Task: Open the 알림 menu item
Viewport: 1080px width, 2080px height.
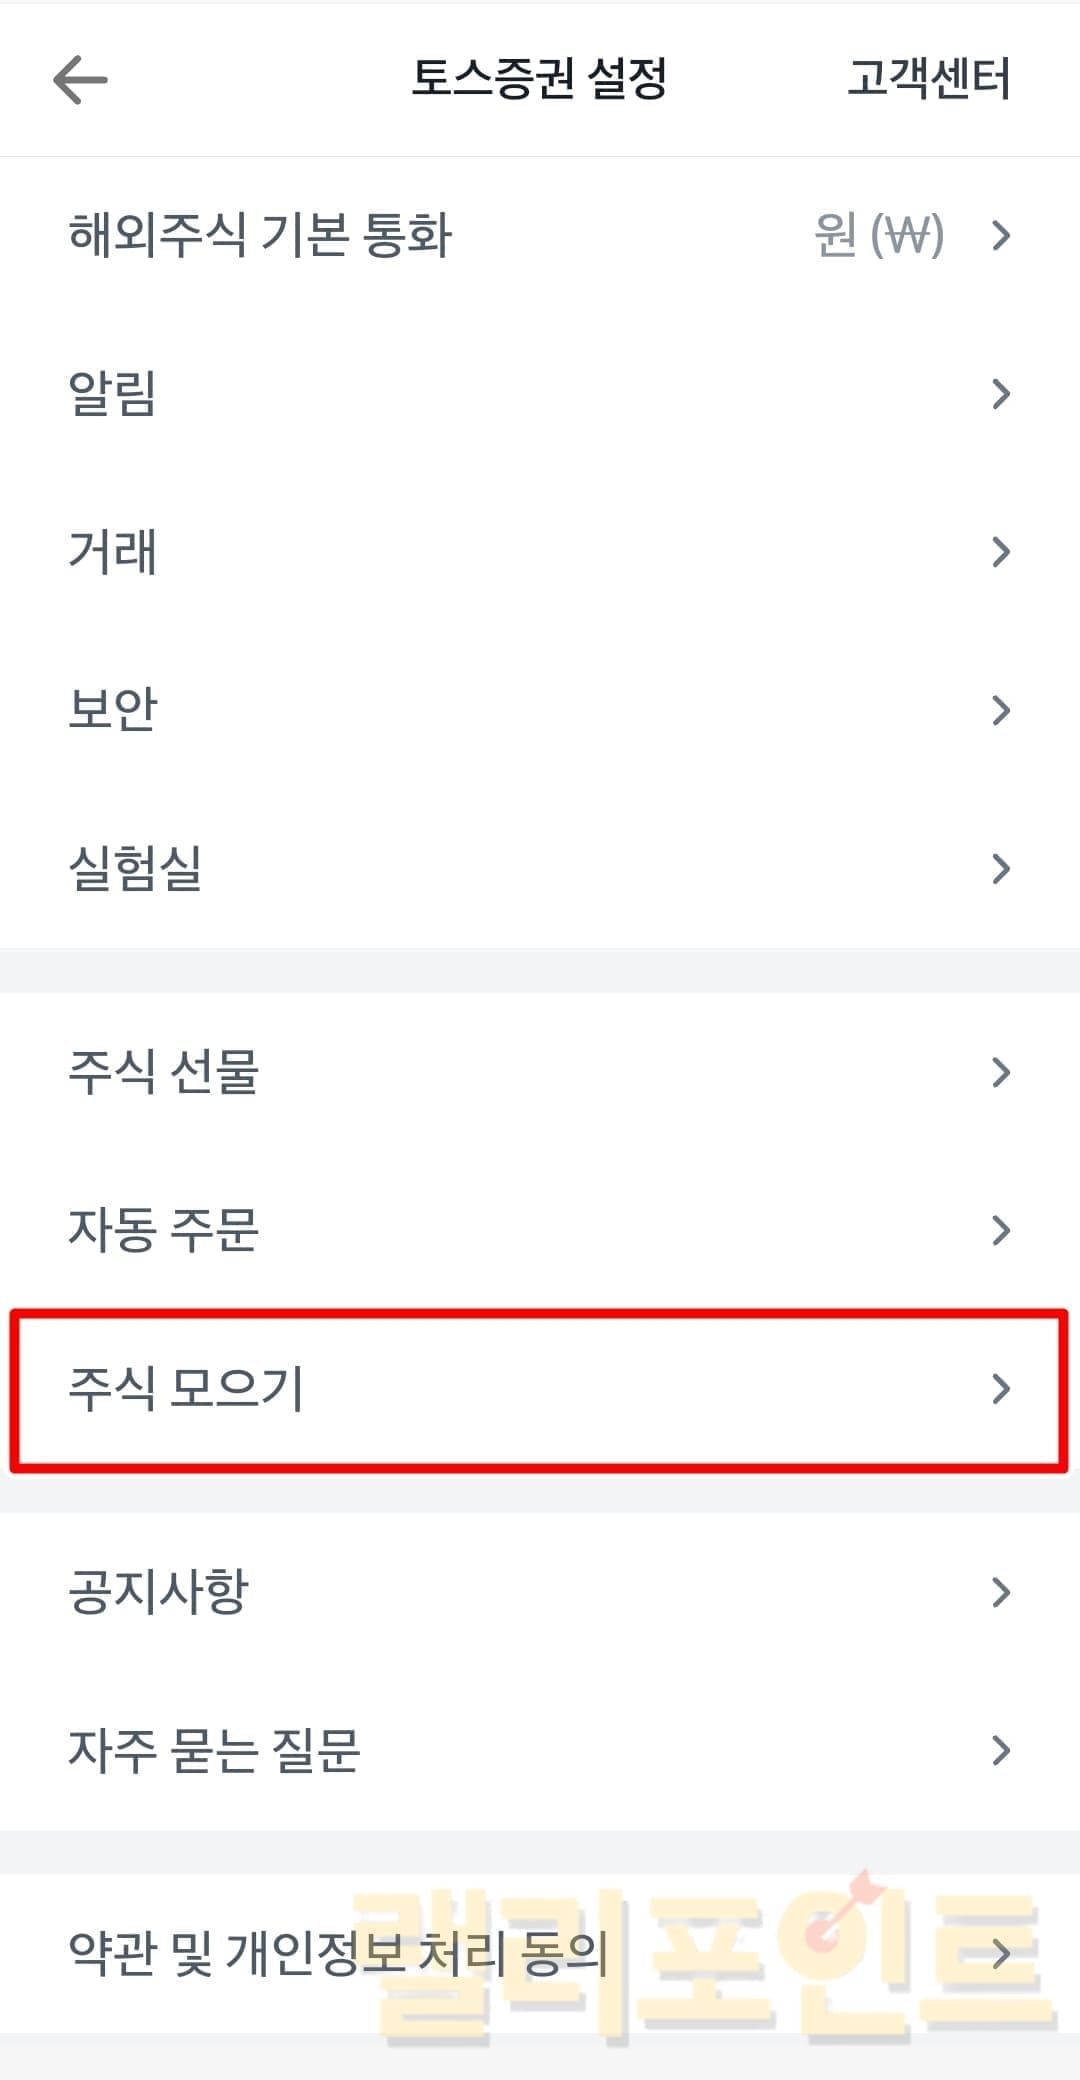Action: (112, 394)
